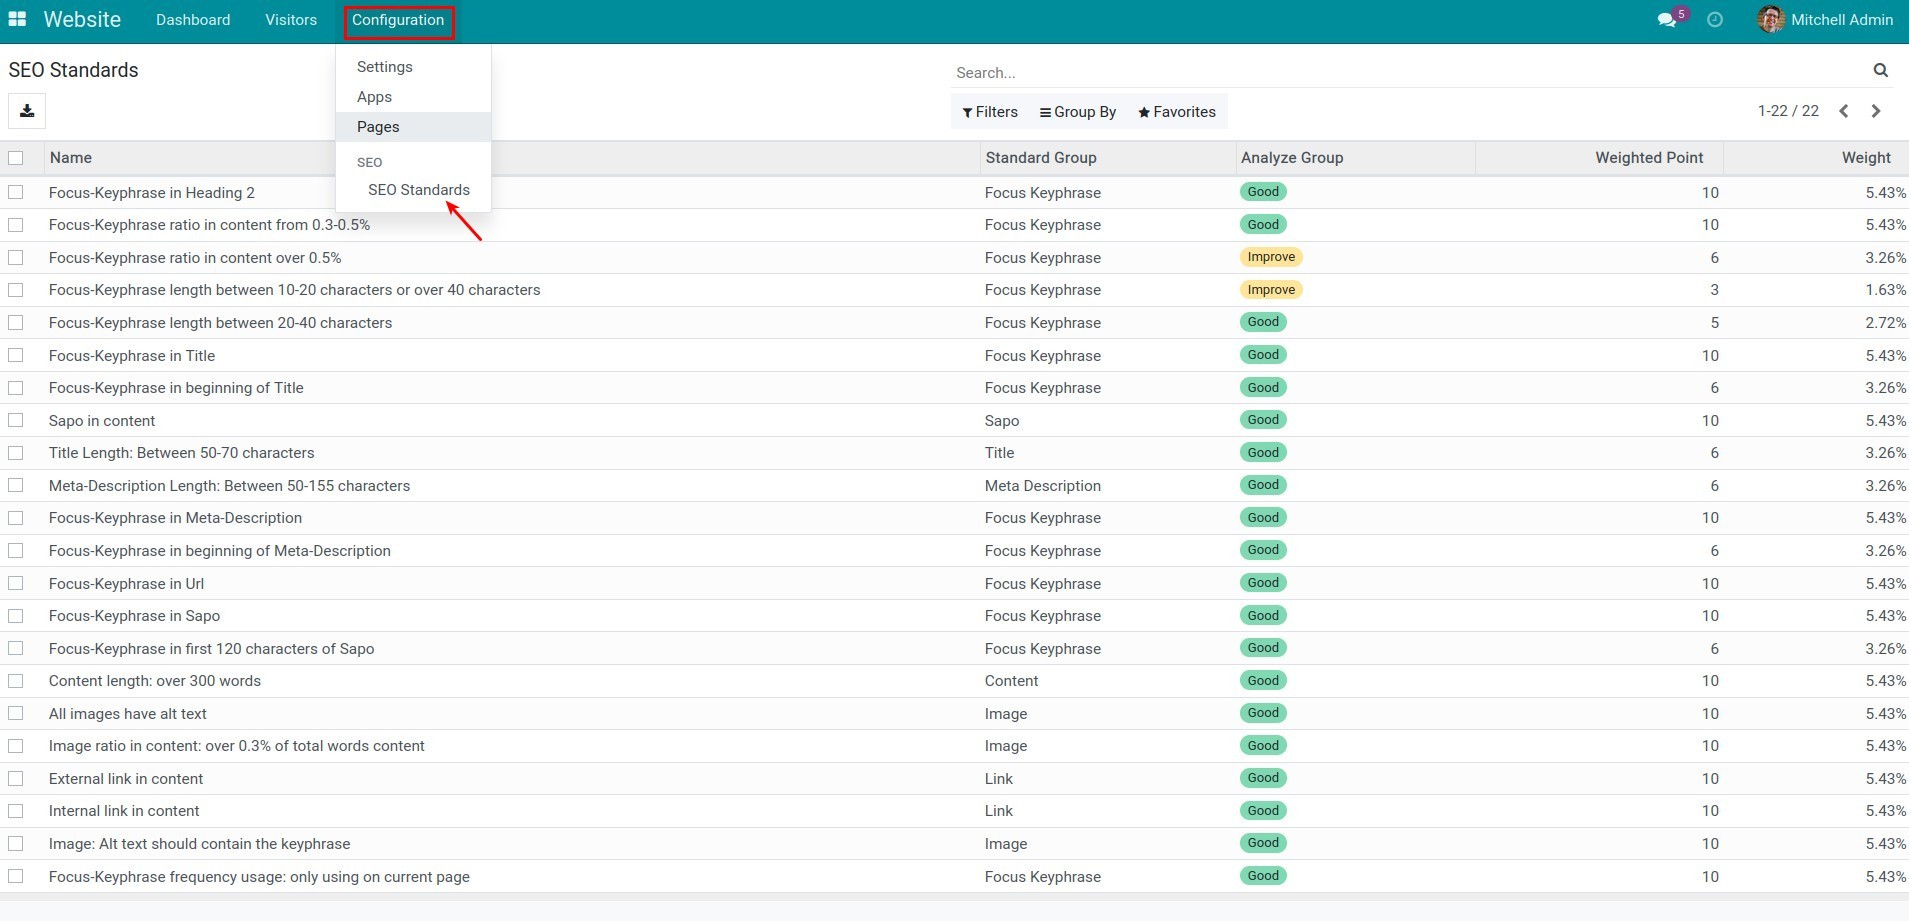Select SEO Standards from the Configuration menu
Viewport: 1909px width, 921px height.
[x=419, y=190]
